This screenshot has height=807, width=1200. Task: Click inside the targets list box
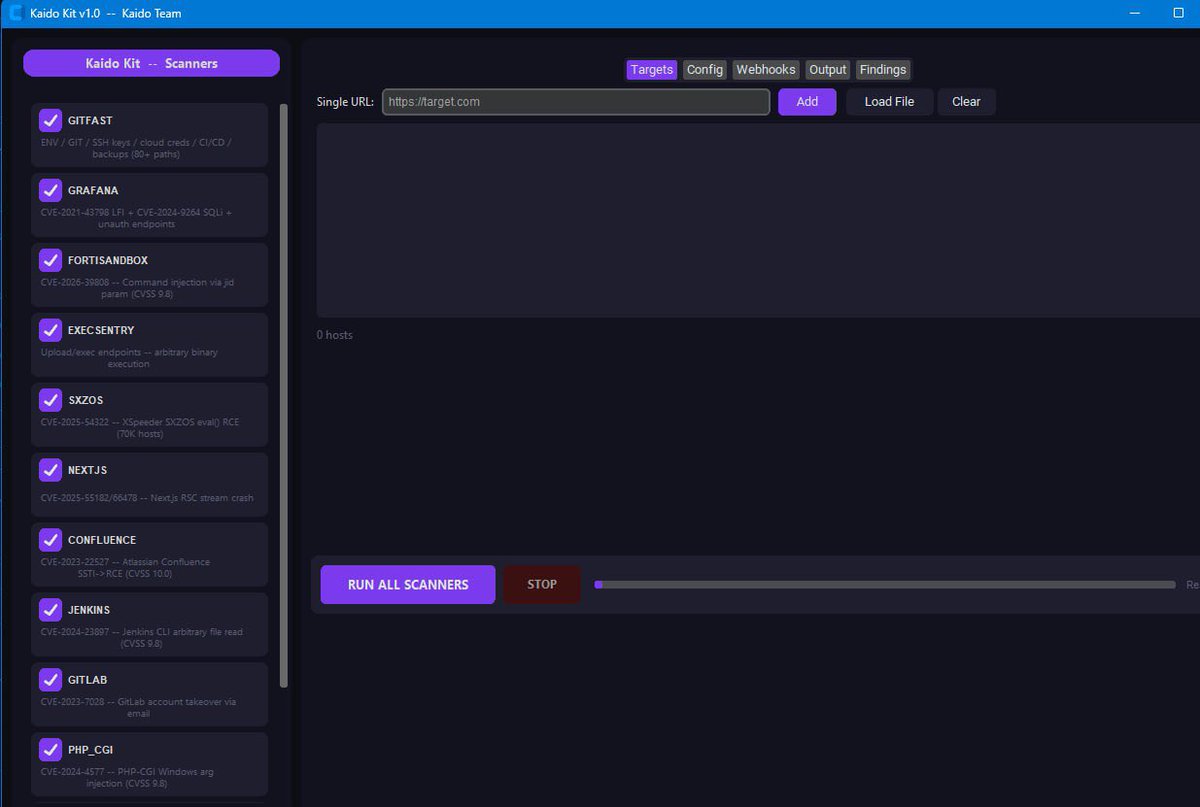758,220
